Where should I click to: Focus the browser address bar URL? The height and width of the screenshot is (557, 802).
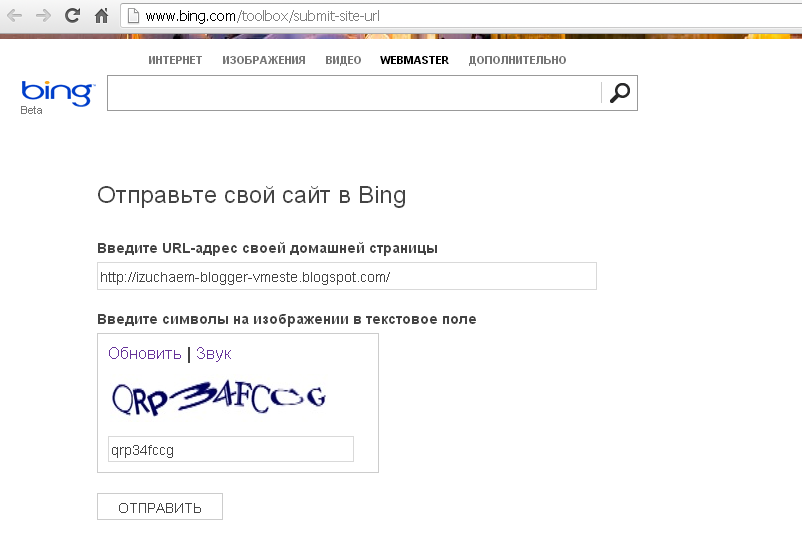coord(262,16)
